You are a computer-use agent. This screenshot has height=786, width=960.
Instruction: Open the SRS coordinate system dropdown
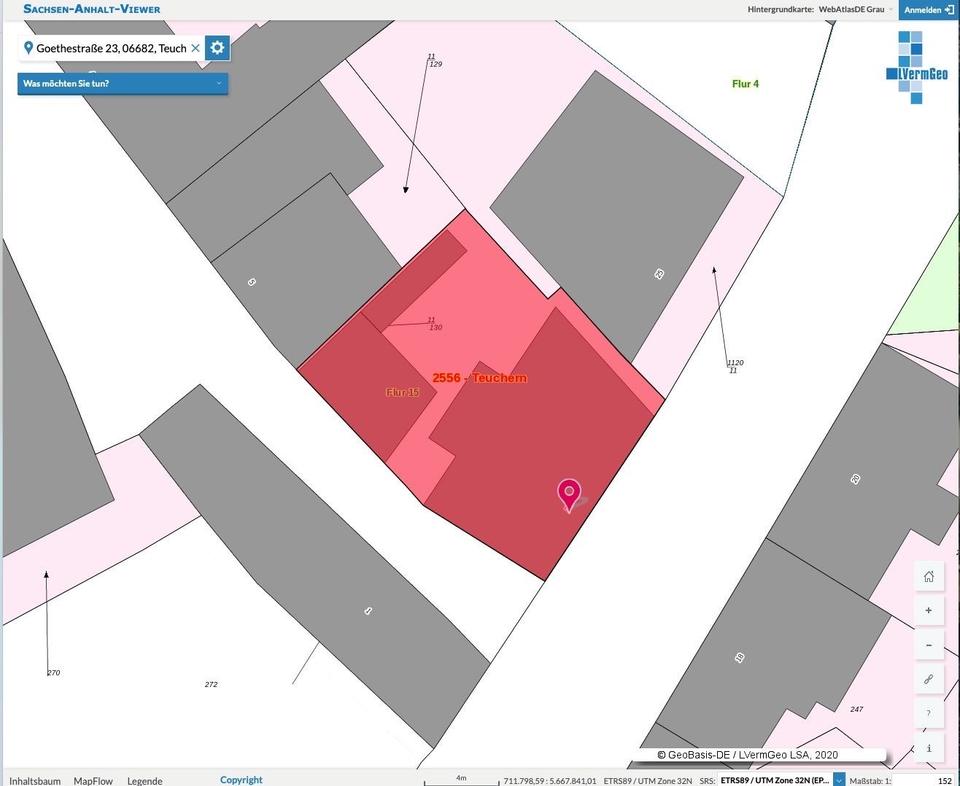(839, 780)
